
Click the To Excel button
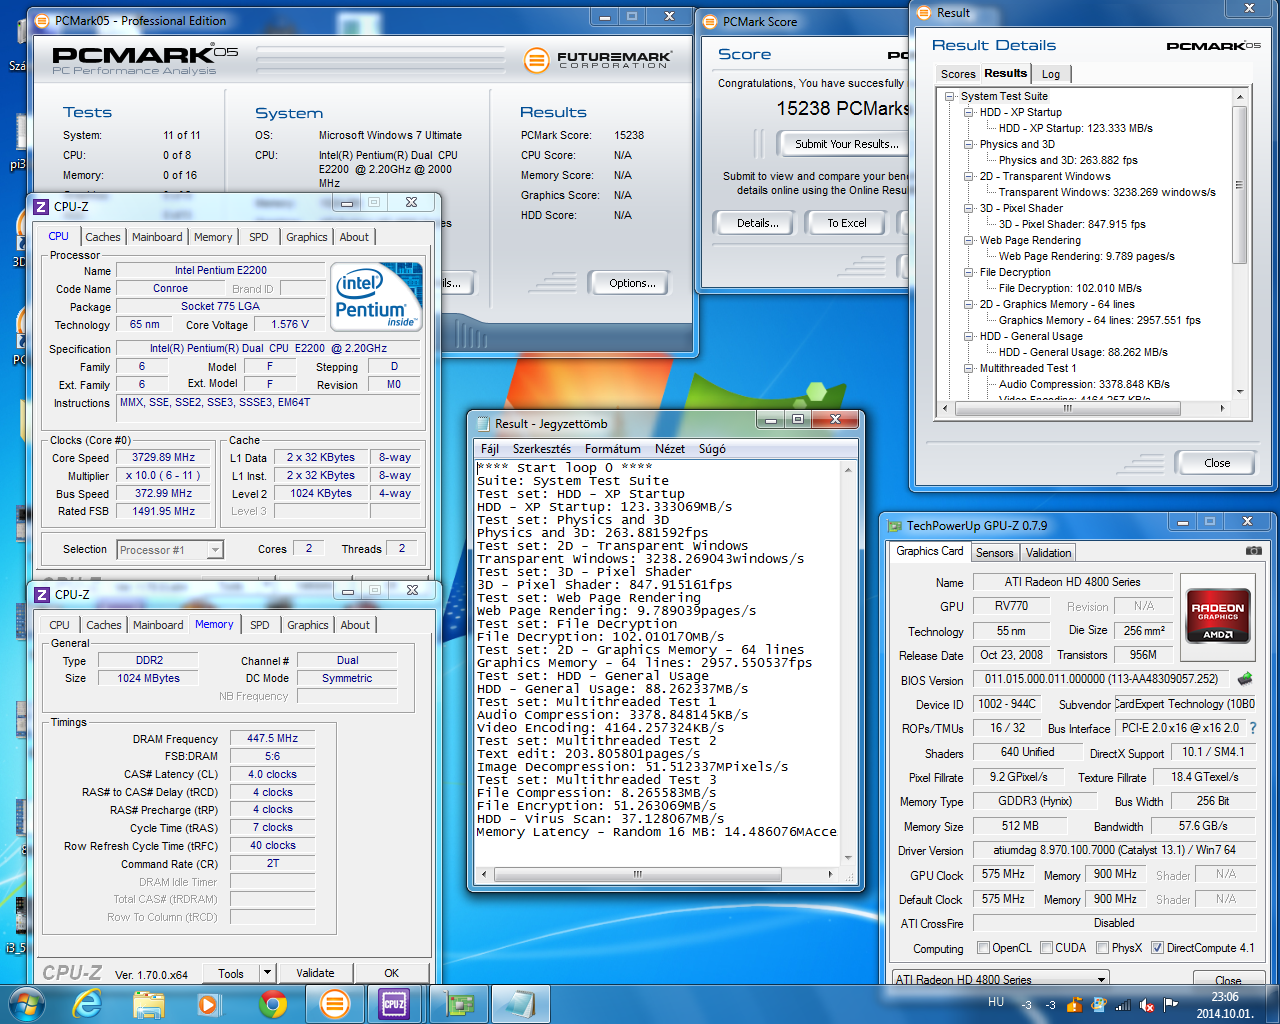(846, 223)
